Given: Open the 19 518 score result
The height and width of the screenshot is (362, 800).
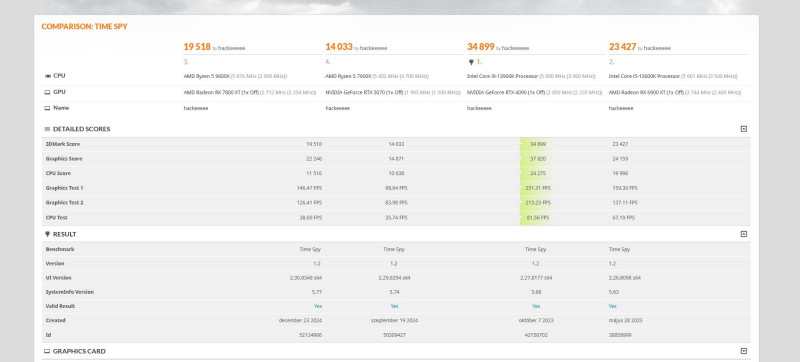Looking at the screenshot, I should pyautogui.click(x=197, y=47).
